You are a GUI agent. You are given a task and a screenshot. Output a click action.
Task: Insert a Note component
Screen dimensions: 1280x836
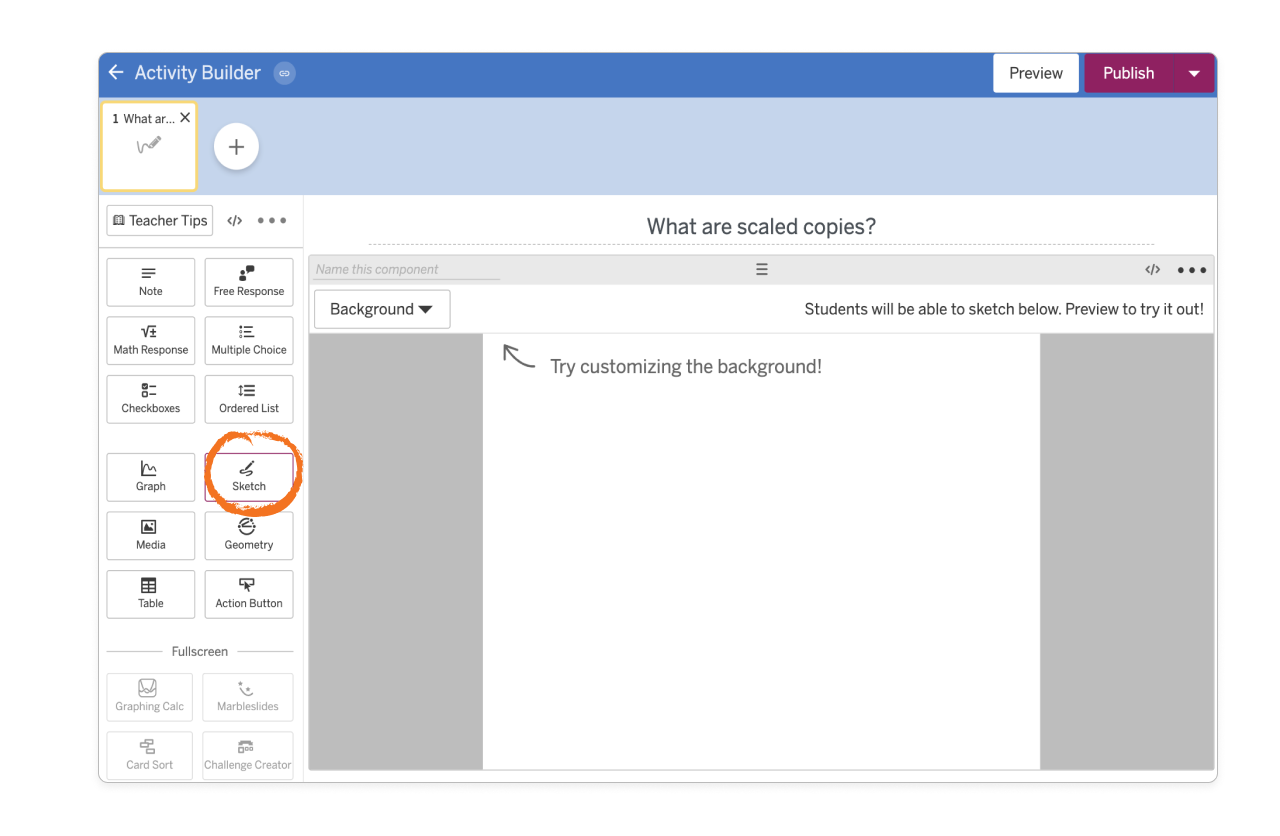tap(150, 281)
